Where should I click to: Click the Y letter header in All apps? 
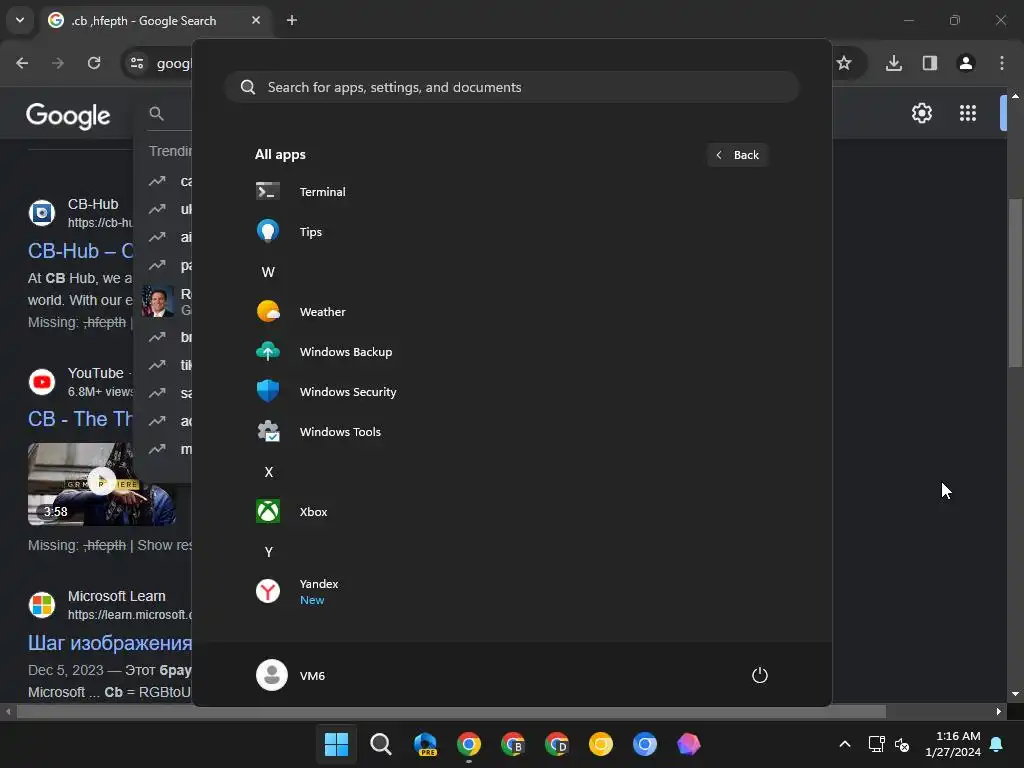click(268, 552)
